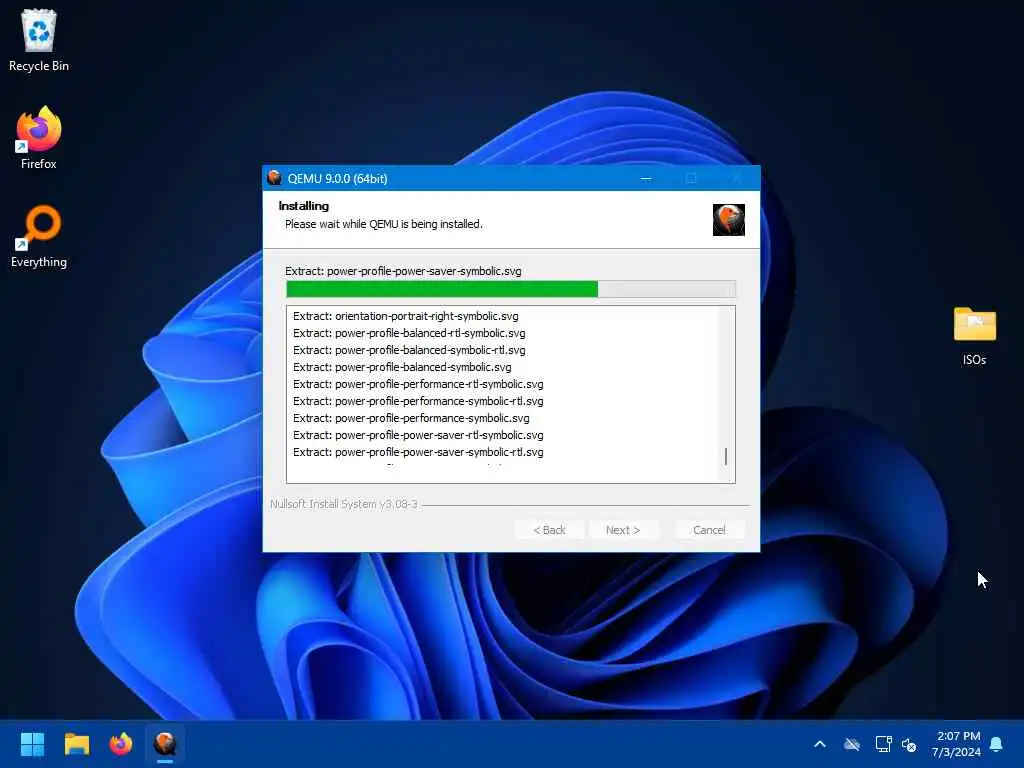Viewport: 1024px width, 768px height.
Task: Click the muted volume tray icon
Action: click(x=909, y=744)
